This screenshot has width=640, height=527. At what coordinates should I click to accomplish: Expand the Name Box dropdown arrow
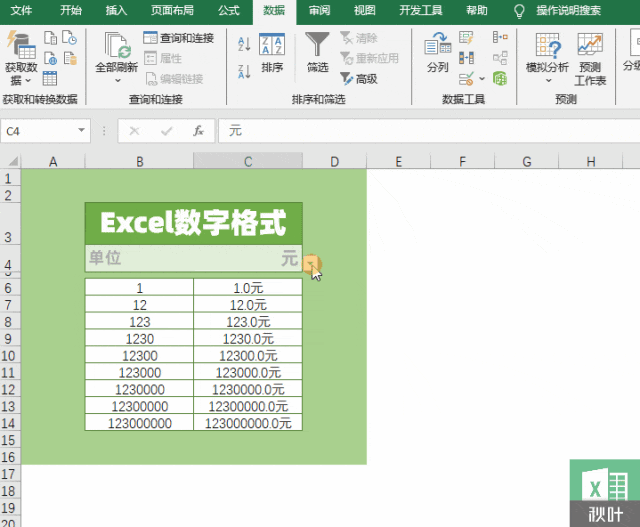pyautogui.click(x=81, y=130)
